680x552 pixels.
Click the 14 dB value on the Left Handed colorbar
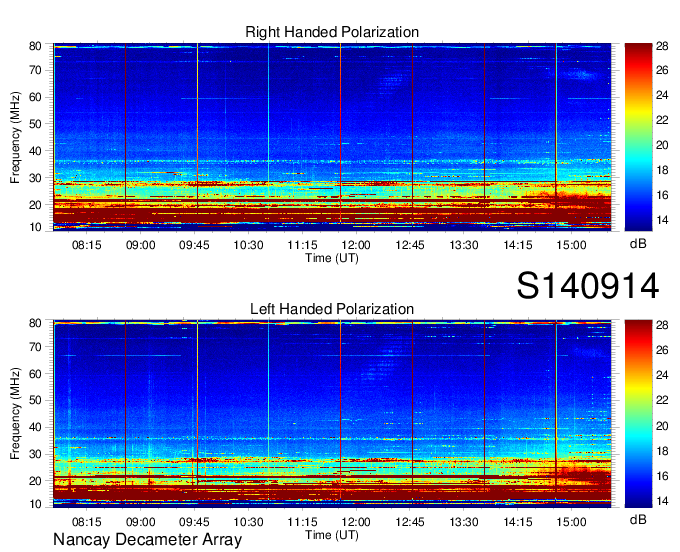pos(662,501)
